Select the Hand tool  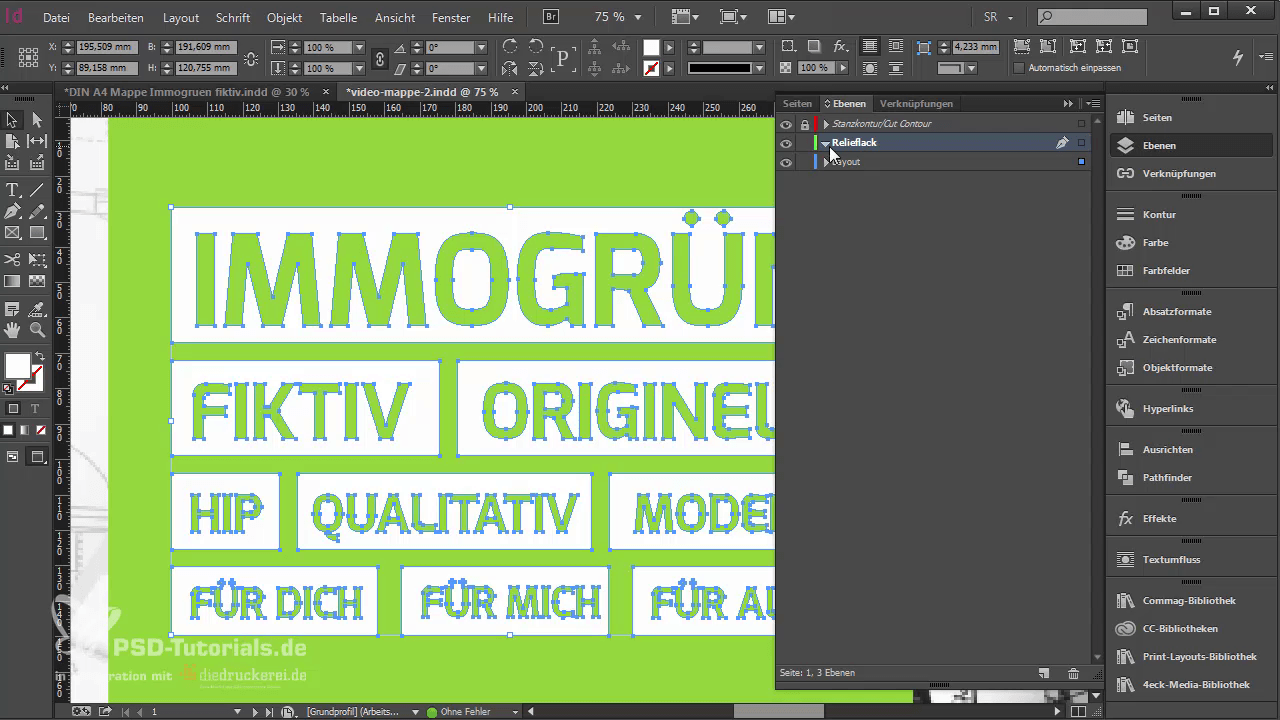click(x=12, y=330)
